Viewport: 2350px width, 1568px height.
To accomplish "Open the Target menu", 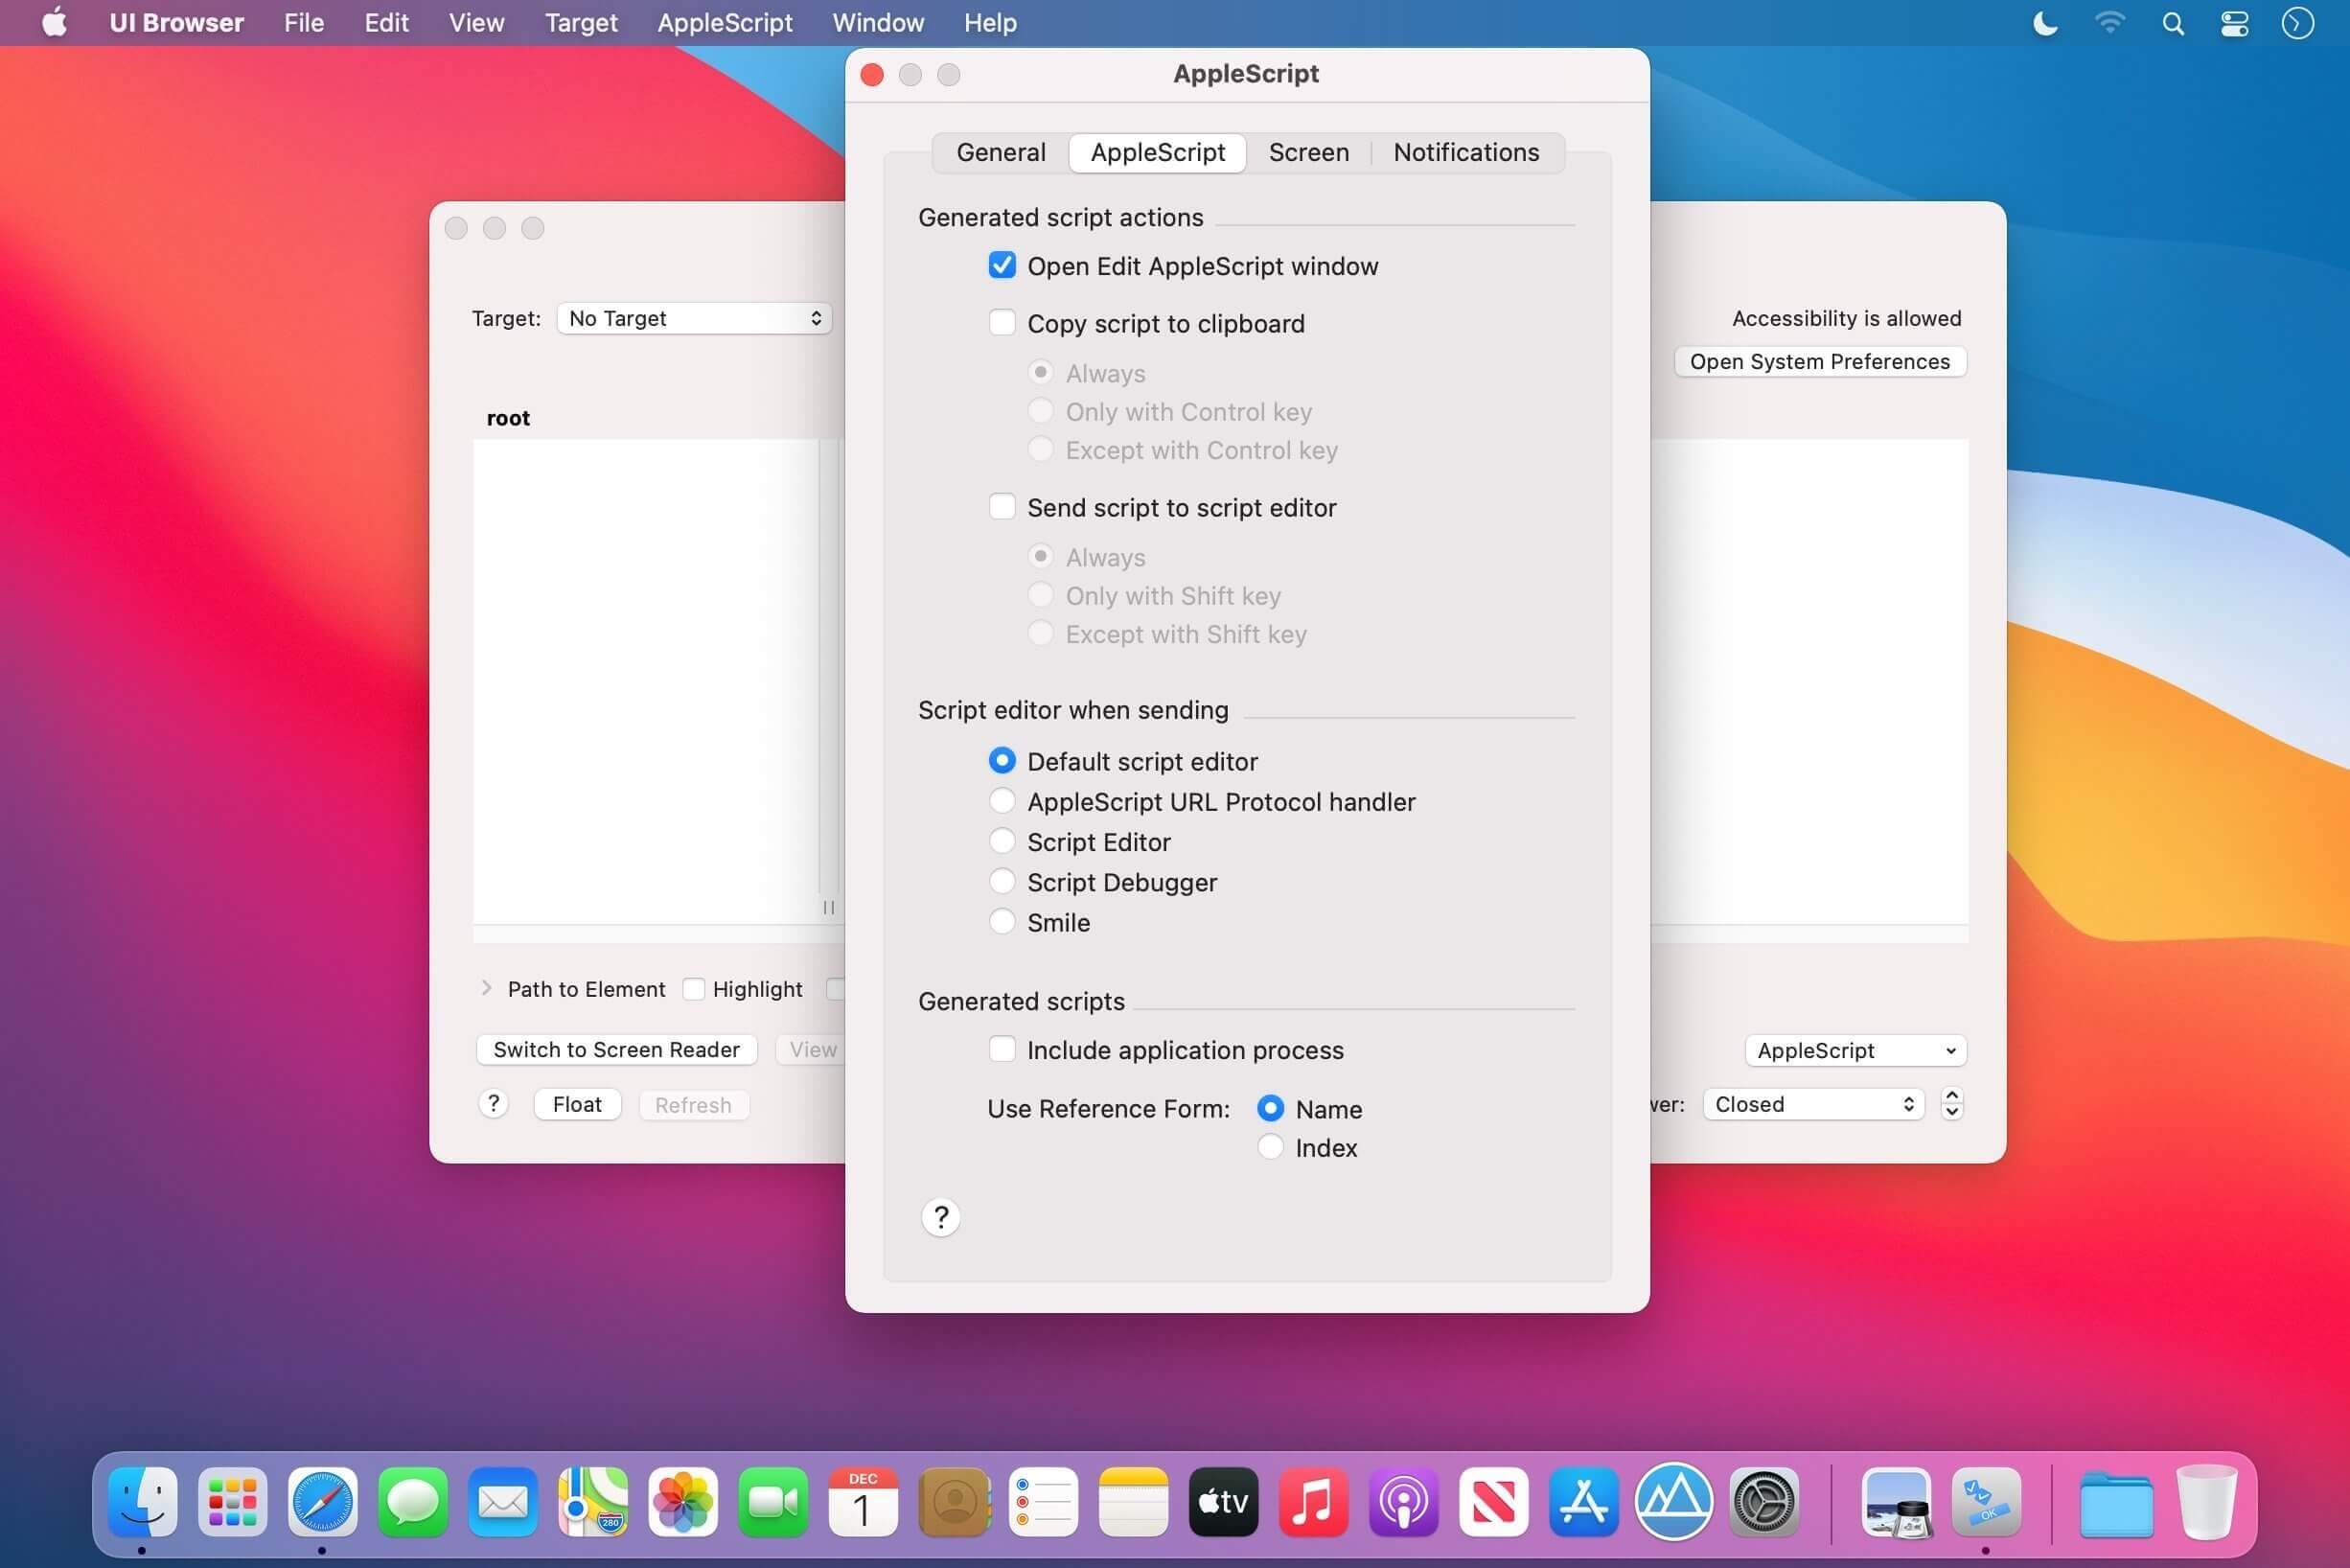I will coord(581,23).
